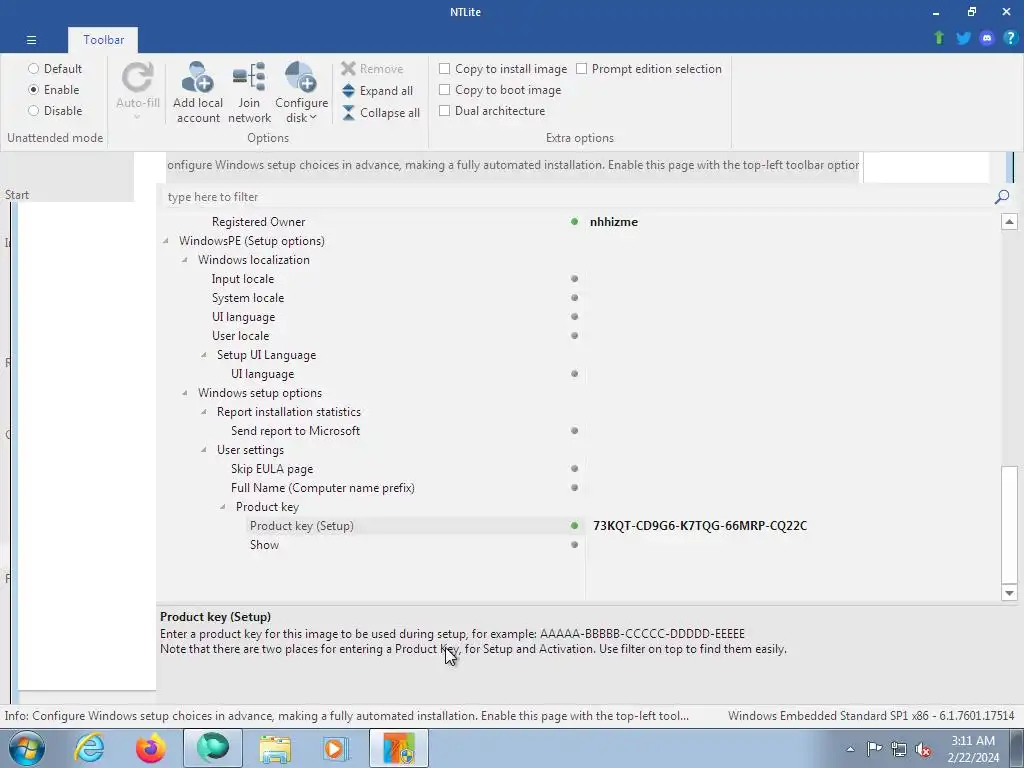Viewport: 1024px width, 768px height.
Task: Click the scroll down arrow of the tree
Action: [x=1009, y=593]
